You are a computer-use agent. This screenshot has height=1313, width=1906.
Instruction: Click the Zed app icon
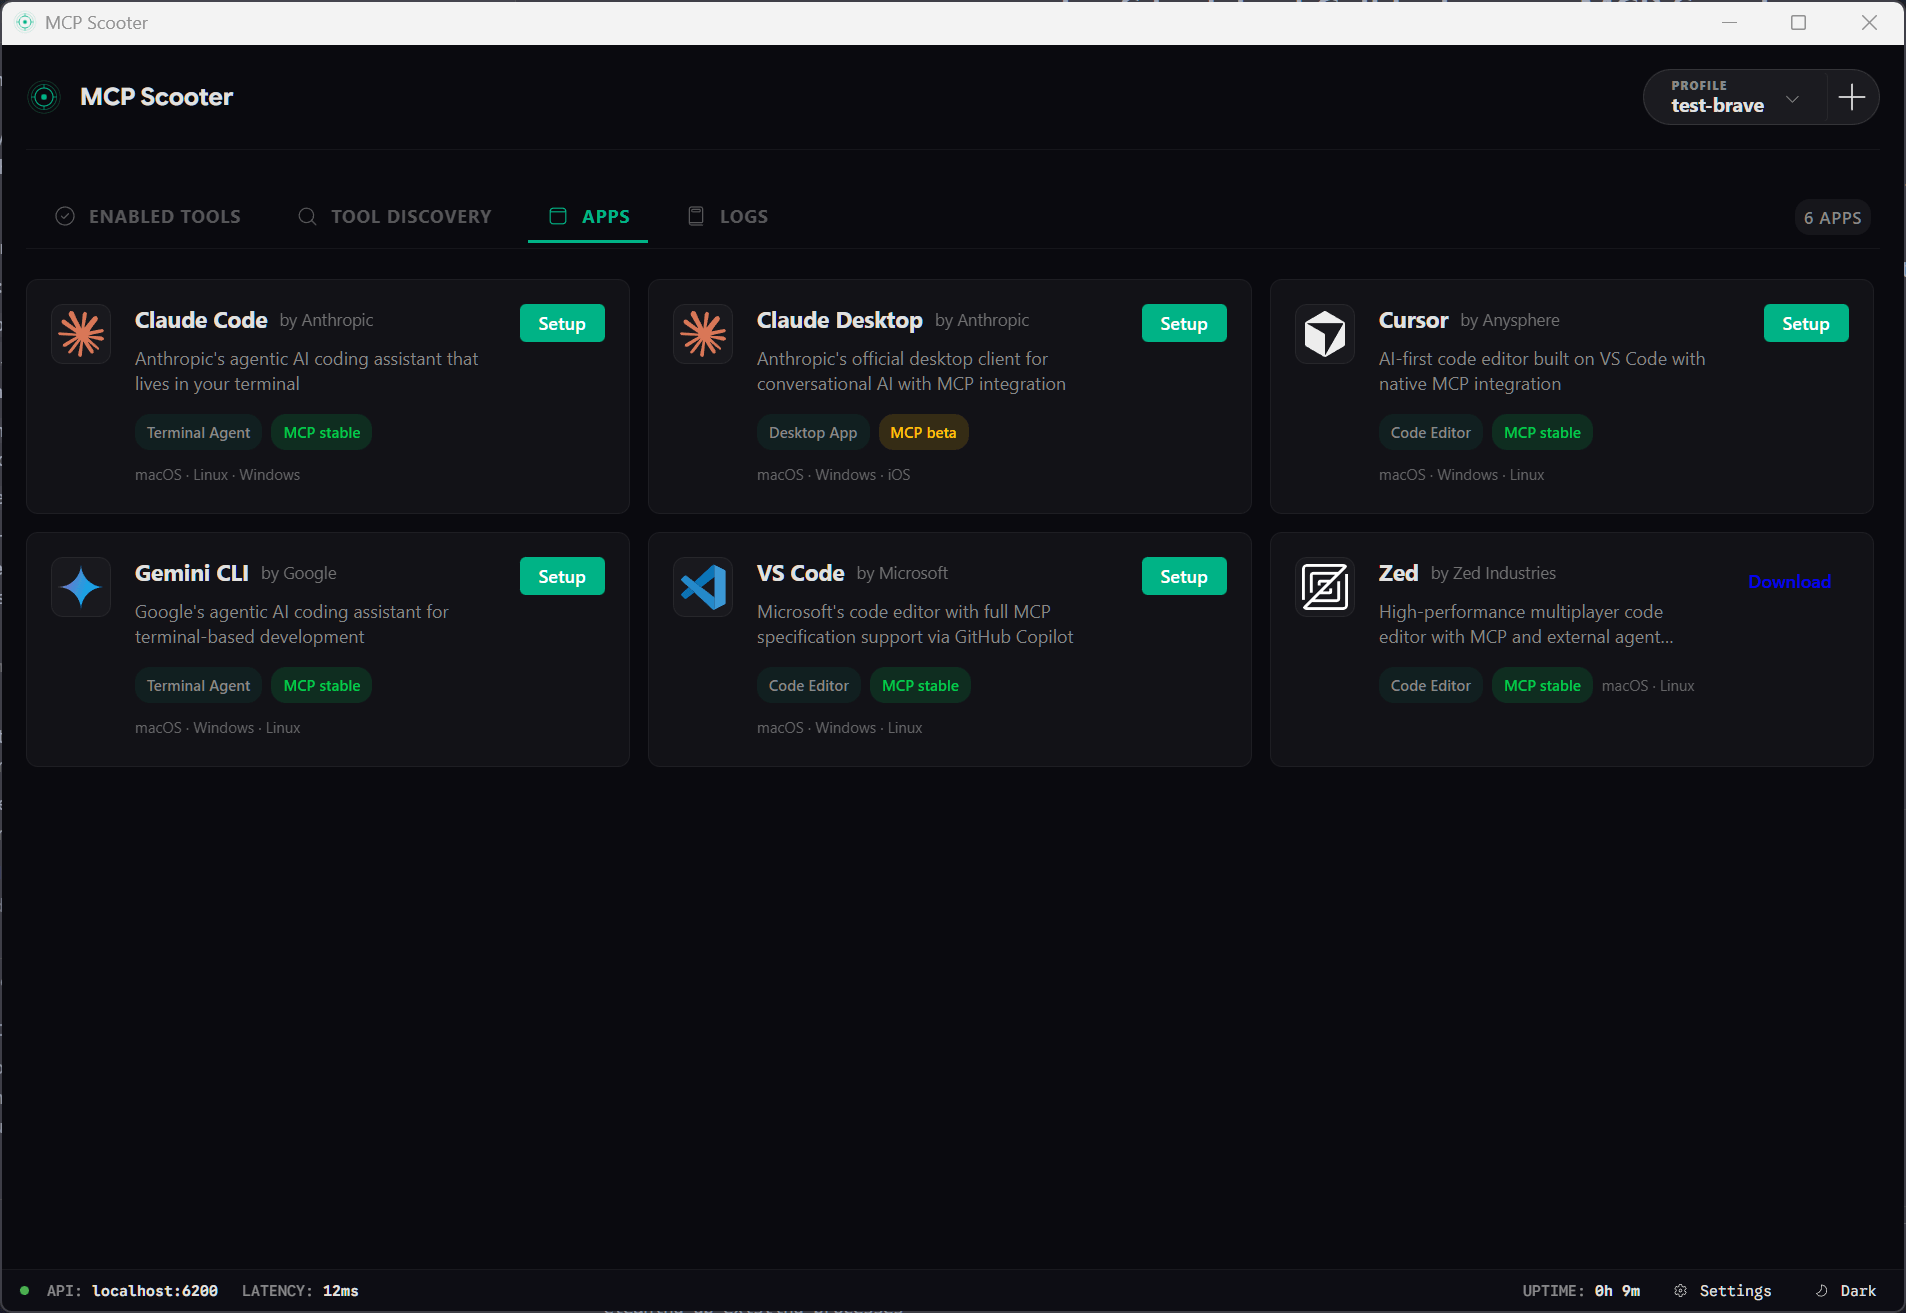[x=1325, y=587]
